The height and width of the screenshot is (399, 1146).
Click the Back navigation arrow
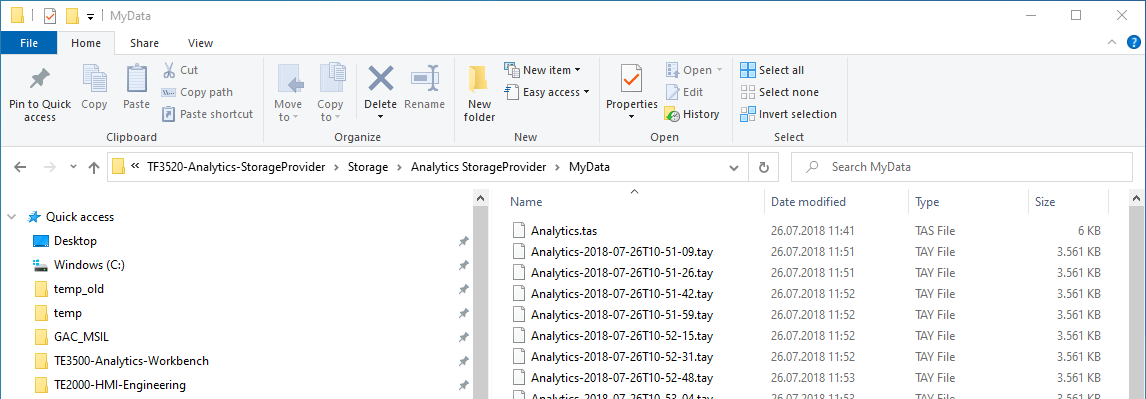pyautogui.click(x=20, y=167)
